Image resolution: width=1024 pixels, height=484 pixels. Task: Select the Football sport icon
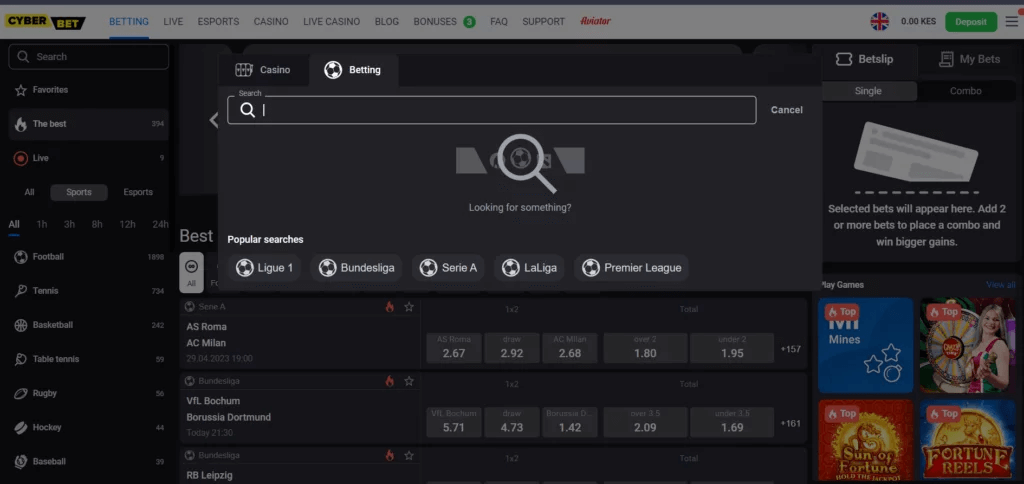click(21, 257)
